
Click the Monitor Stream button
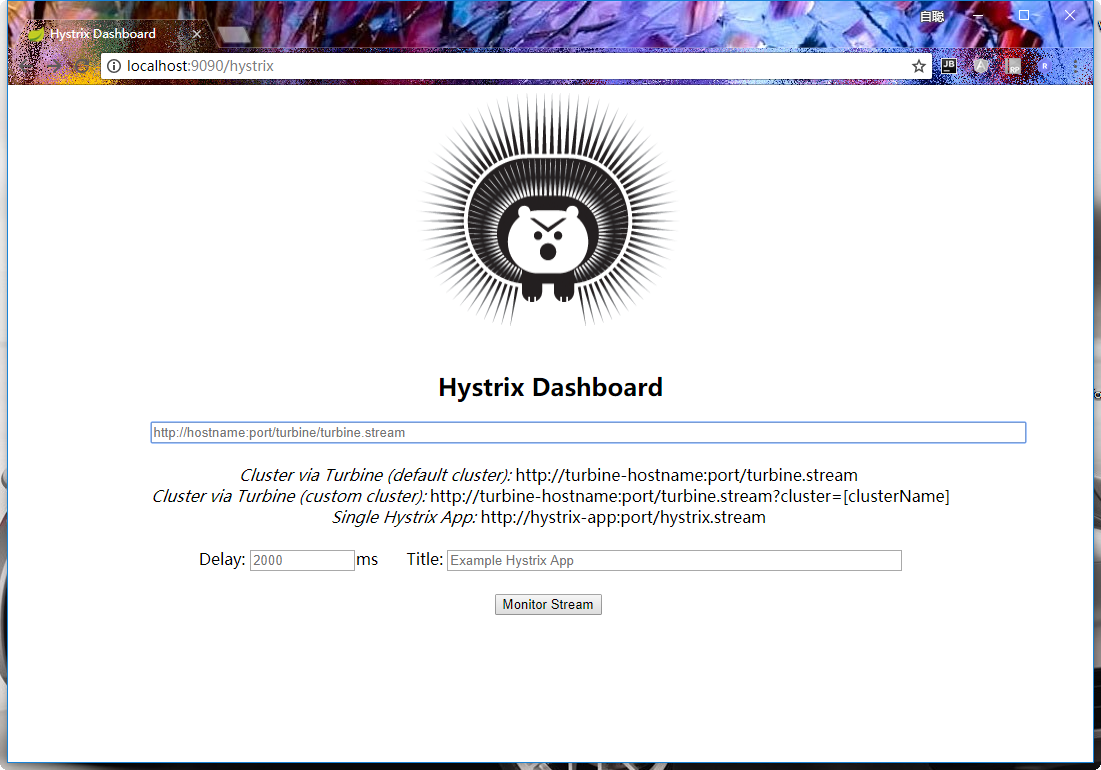click(548, 604)
